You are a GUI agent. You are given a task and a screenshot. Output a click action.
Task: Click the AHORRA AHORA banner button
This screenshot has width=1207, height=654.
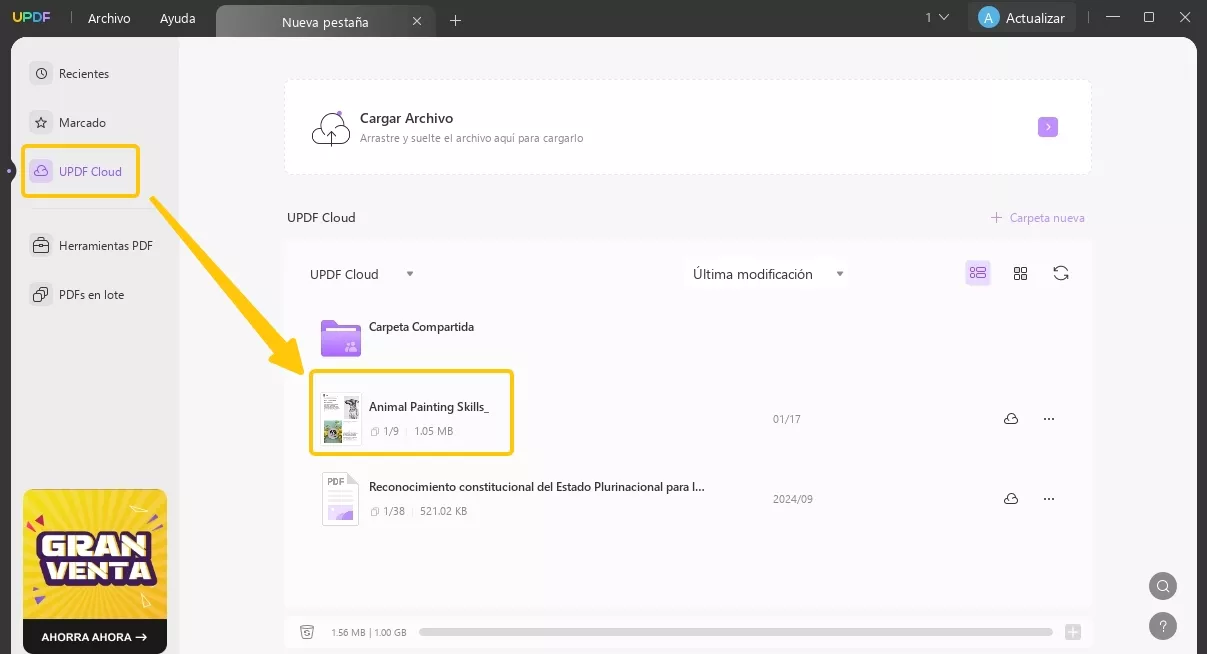94,637
